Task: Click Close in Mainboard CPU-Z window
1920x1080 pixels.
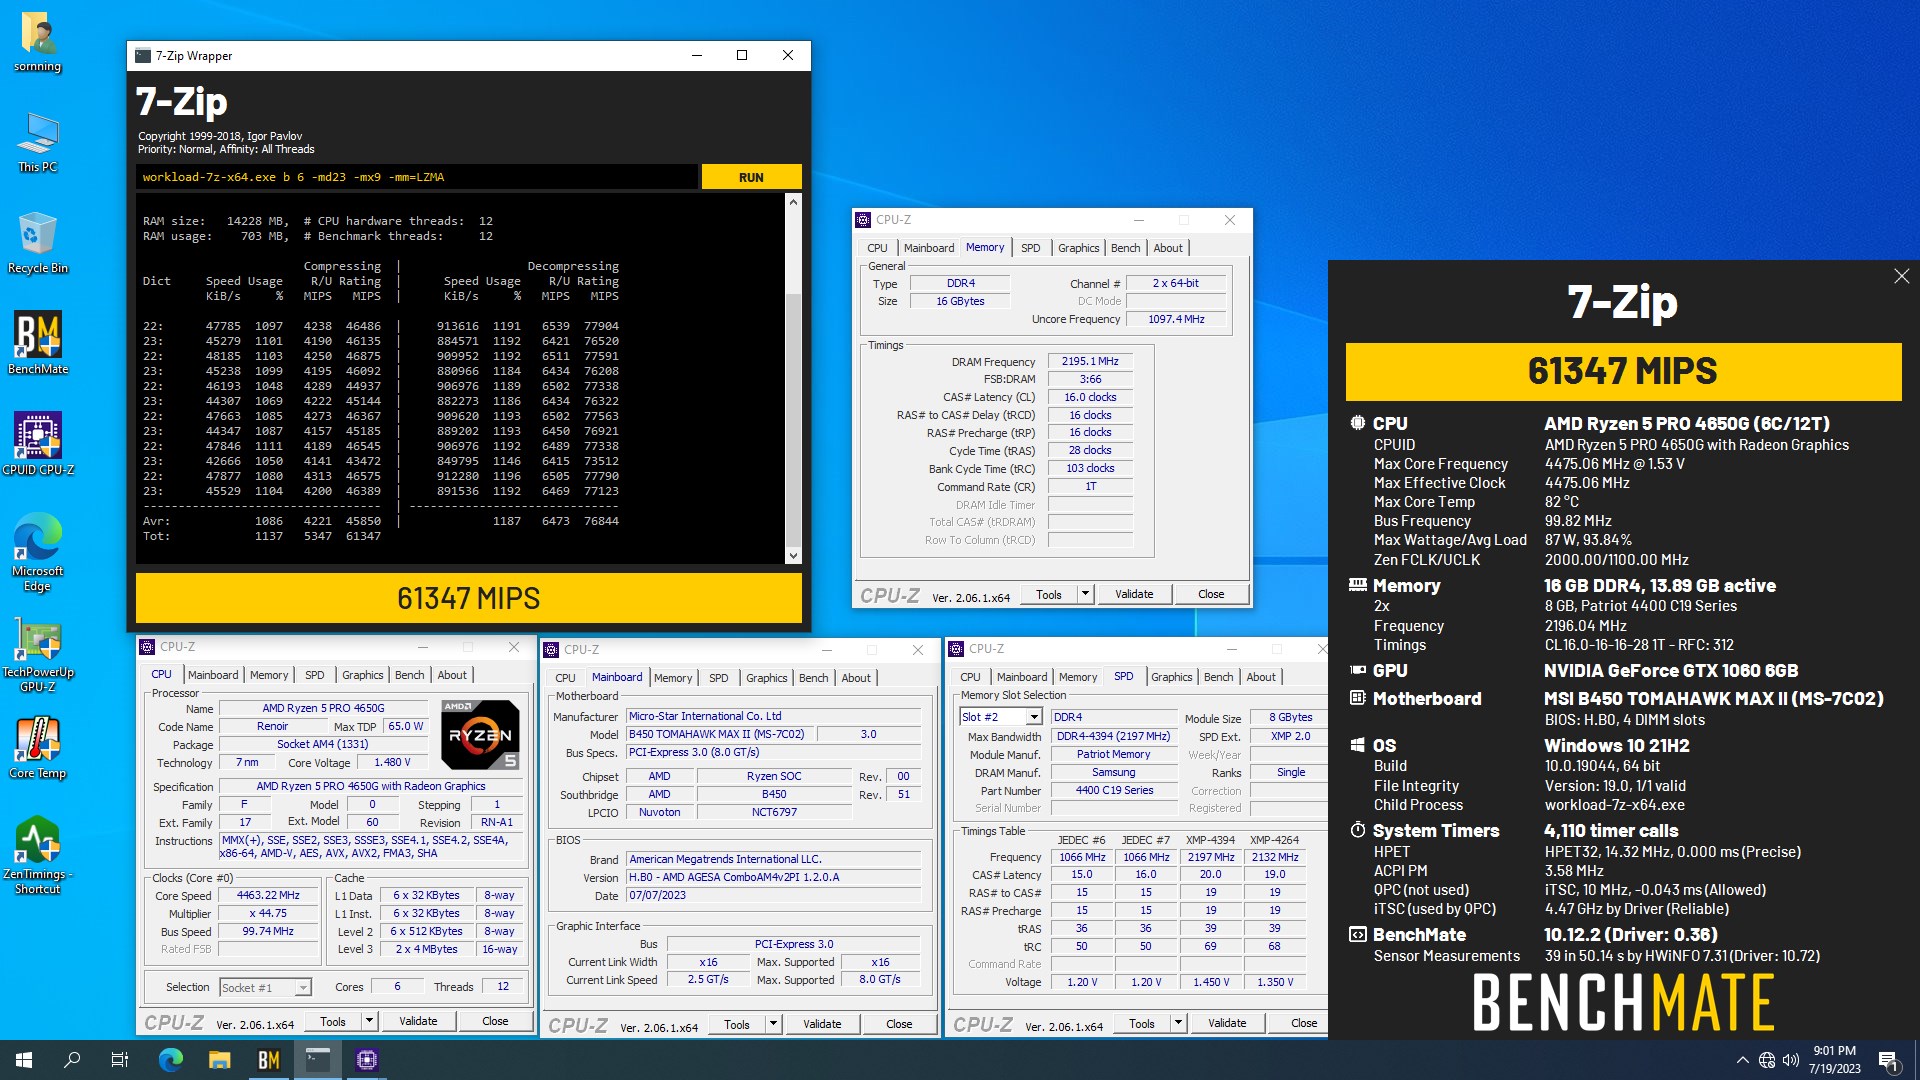Action: [x=899, y=1024]
